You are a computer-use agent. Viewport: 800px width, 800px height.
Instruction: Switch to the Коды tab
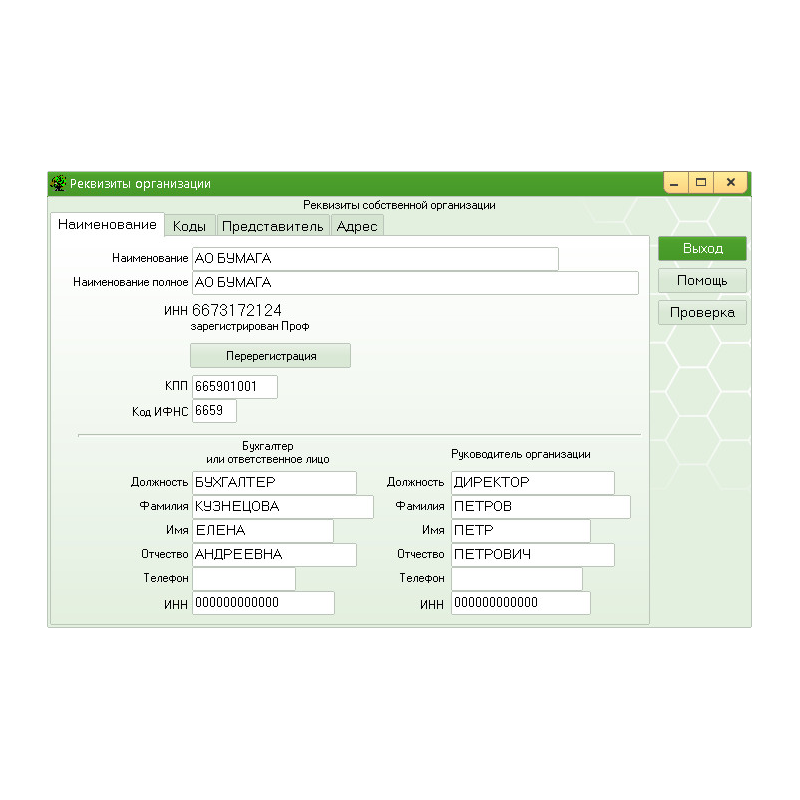189,226
